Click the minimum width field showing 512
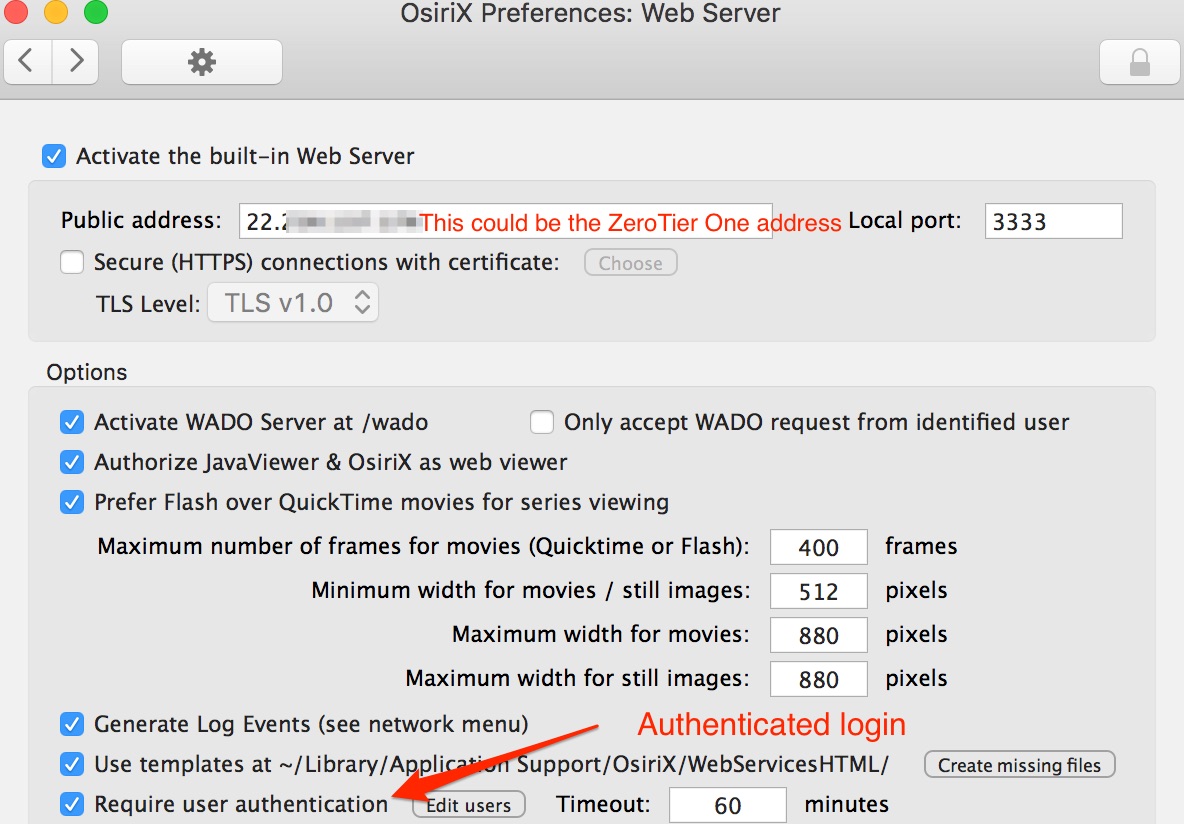This screenshot has width=1184, height=824. (x=819, y=591)
